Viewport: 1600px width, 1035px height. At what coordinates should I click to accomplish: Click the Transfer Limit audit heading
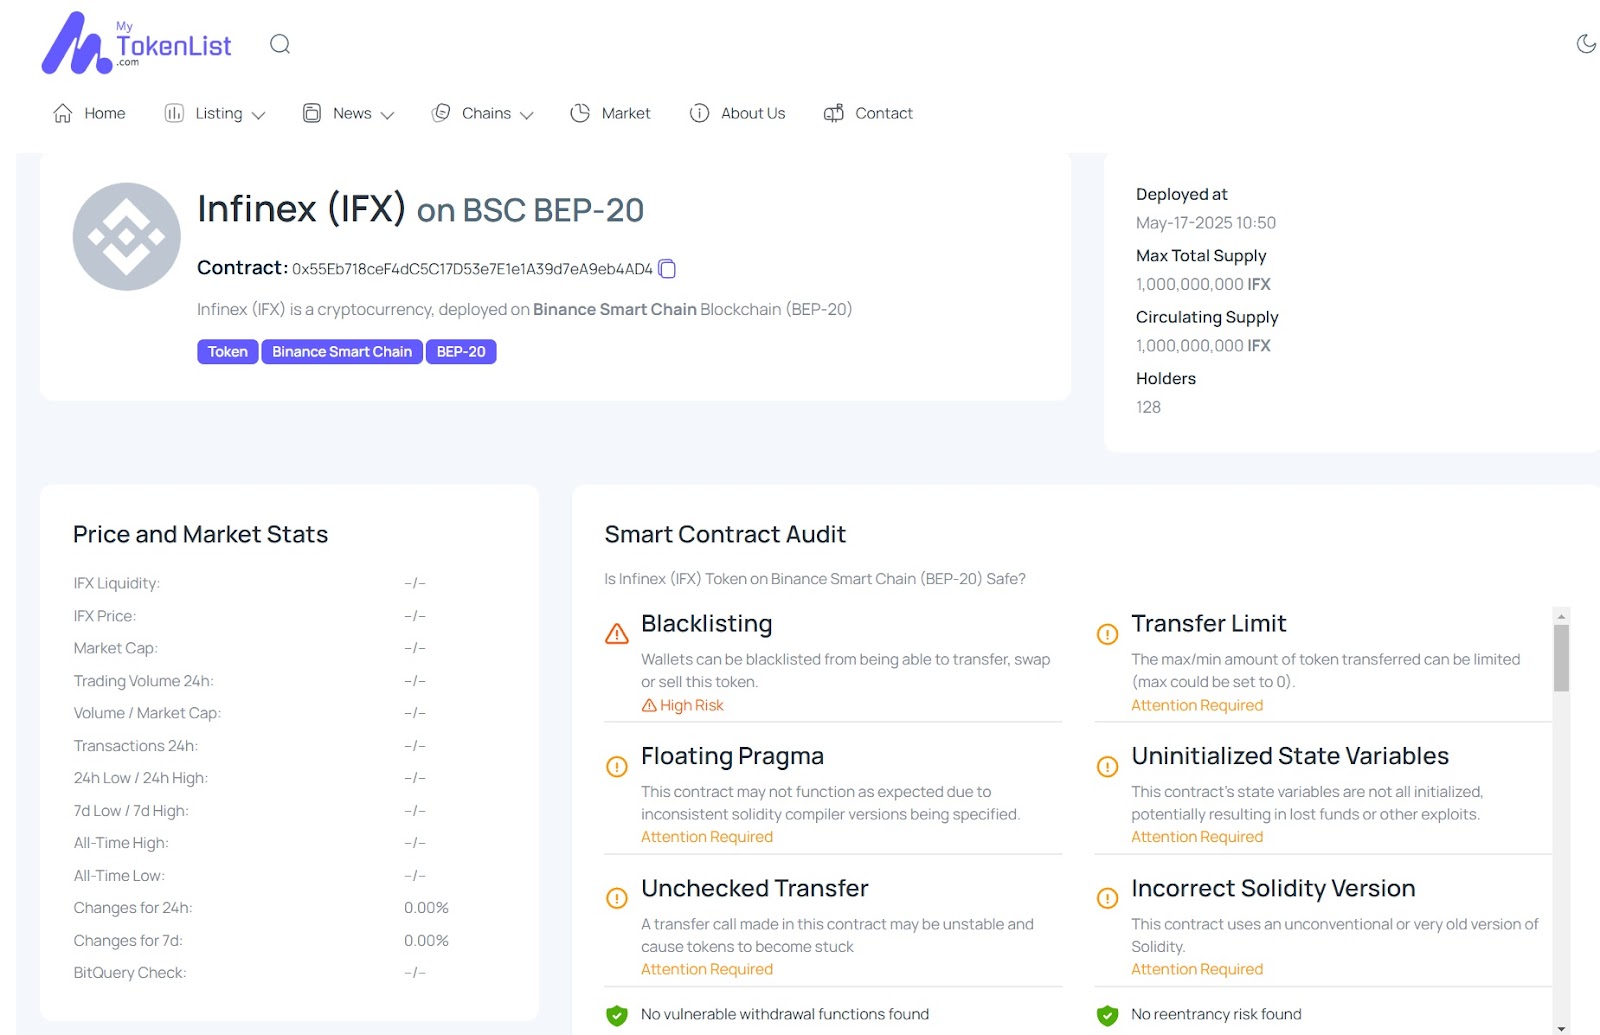1209,624
